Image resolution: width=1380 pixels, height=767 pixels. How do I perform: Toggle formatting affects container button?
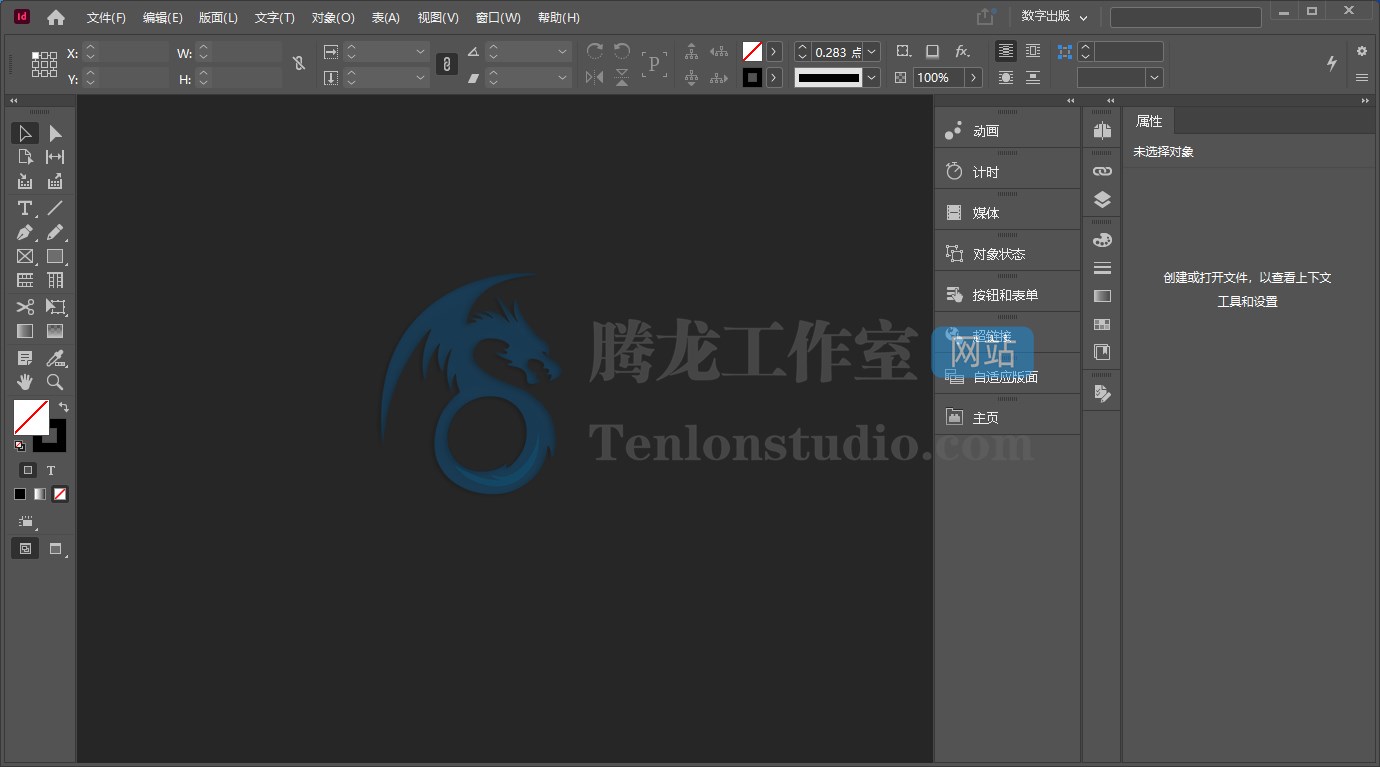pyautogui.click(x=28, y=470)
